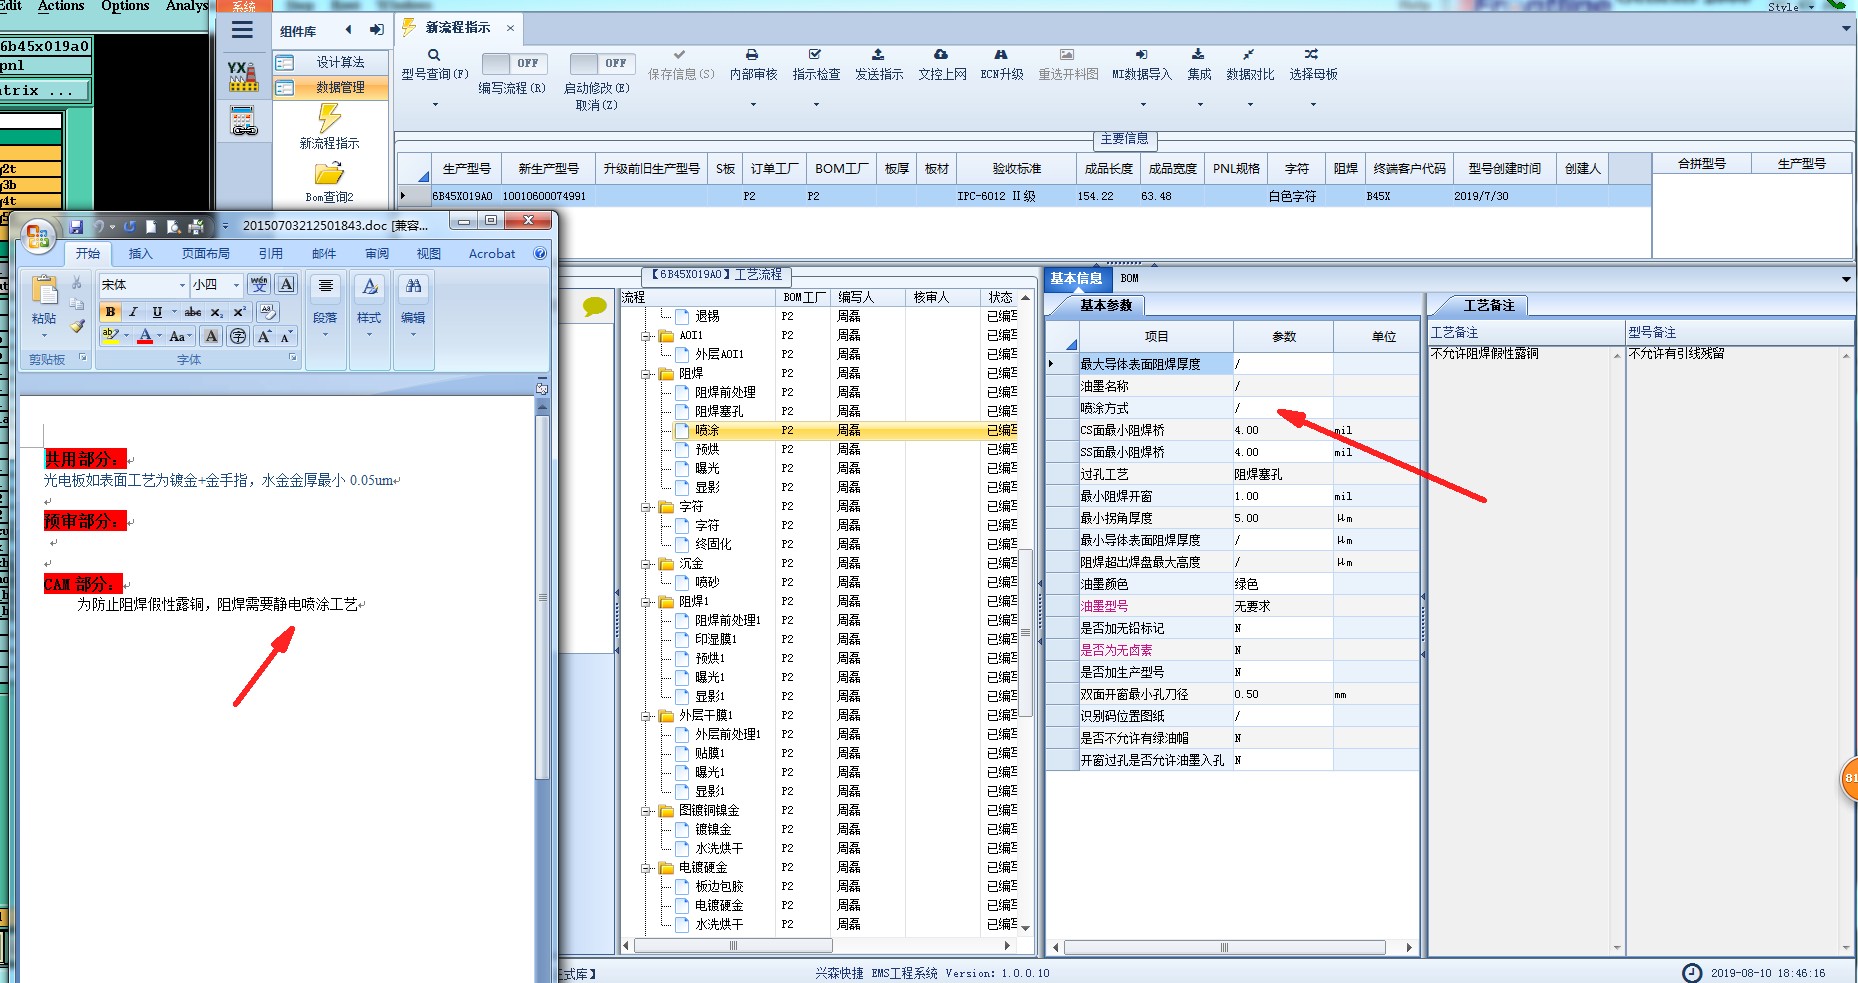Click the MI数据导入 toolbar button
Image resolution: width=1858 pixels, height=983 pixels.
(x=1141, y=65)
